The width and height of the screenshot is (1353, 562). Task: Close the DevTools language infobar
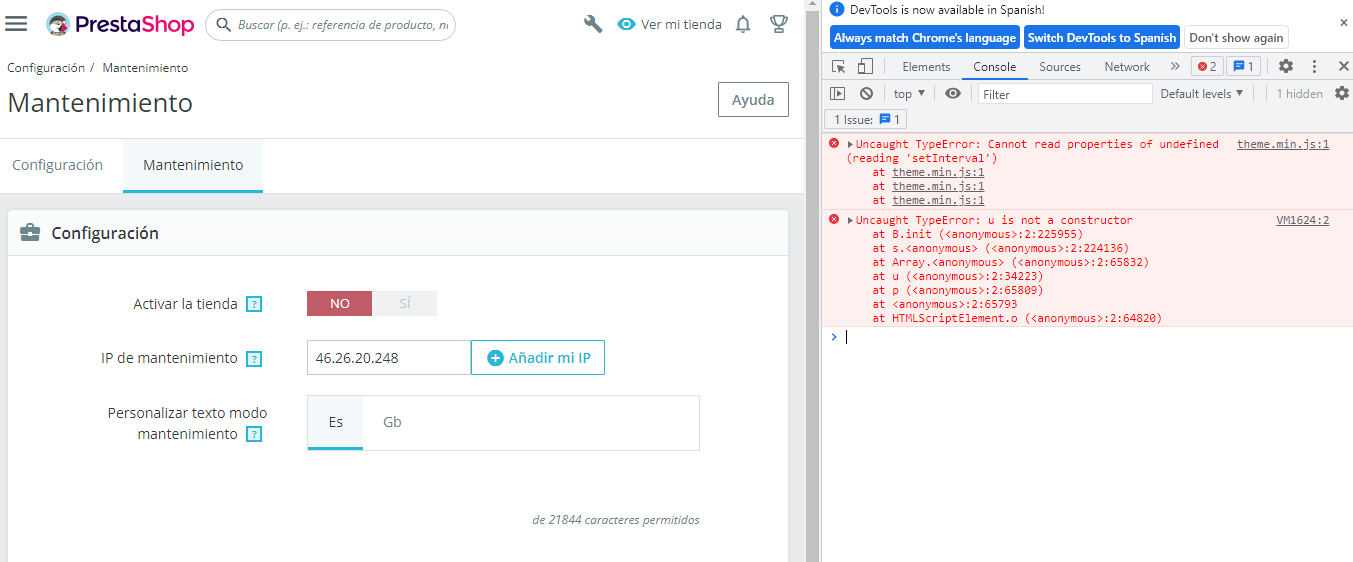click(1344, 22)
